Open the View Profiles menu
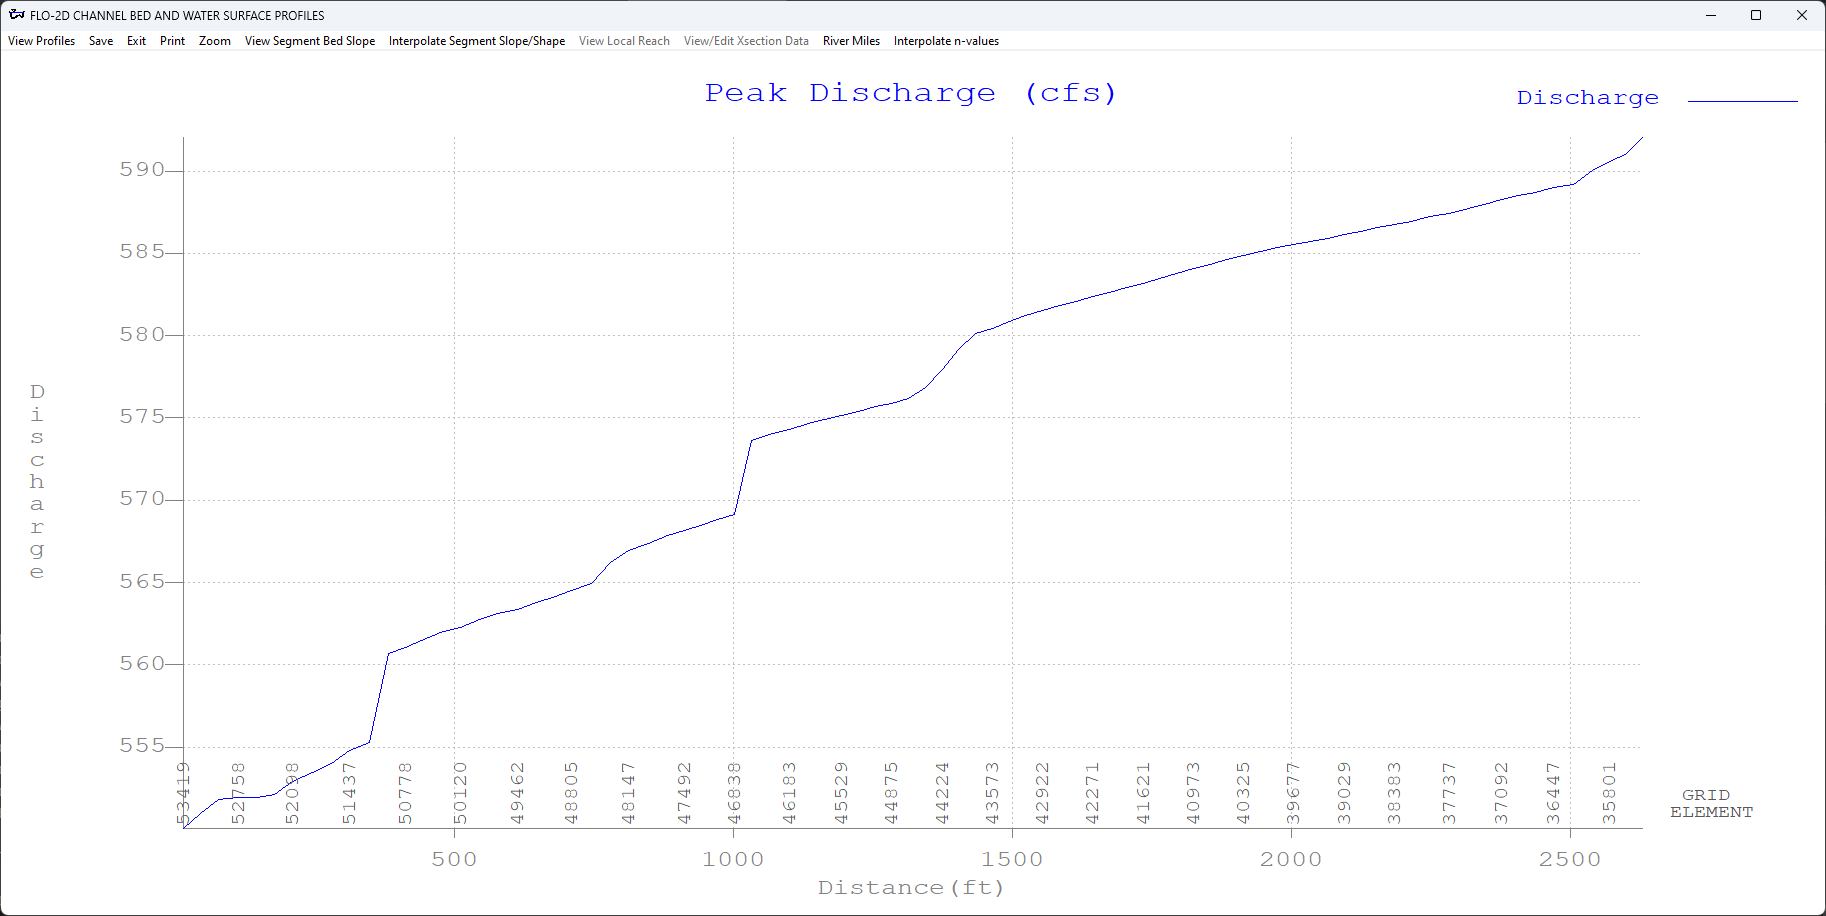Screen dimensions: 1826x916 [41, 41]
